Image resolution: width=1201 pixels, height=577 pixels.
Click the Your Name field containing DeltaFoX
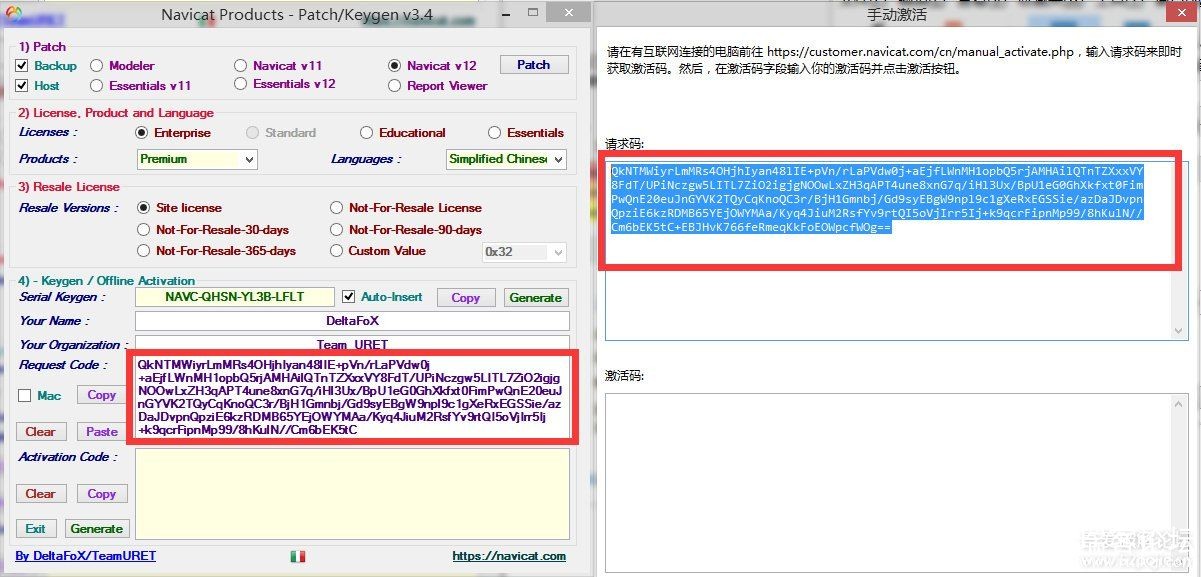point(352,321)
